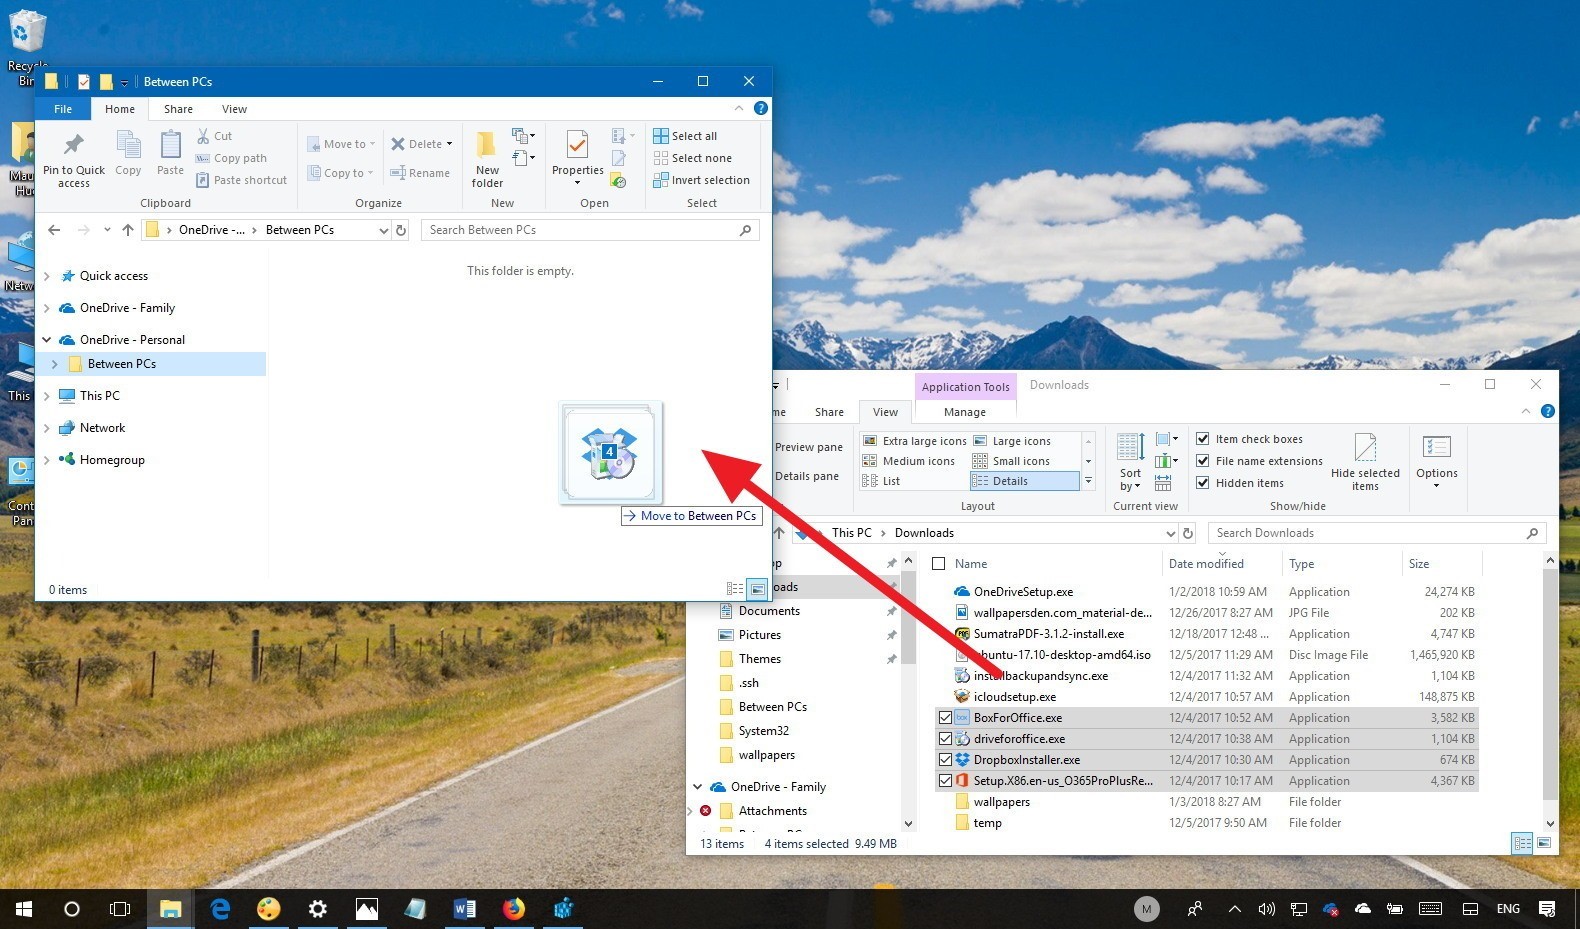Collapse OneDrive - Personal tree node
This screenshot has height=929, width=1580.
click(x=46, y=340)
